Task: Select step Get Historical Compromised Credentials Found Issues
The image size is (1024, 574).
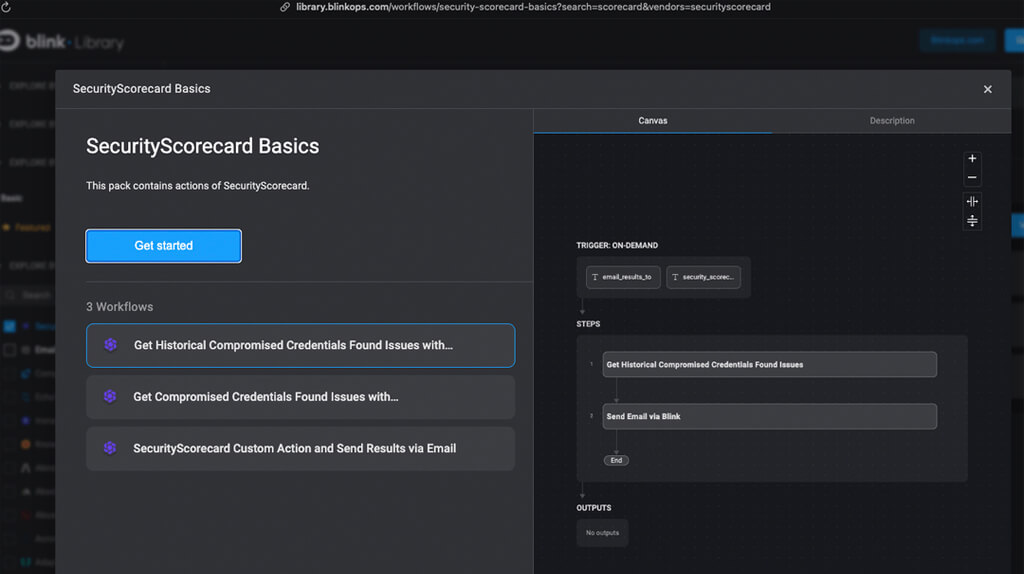Action: [x=769, y=364]
